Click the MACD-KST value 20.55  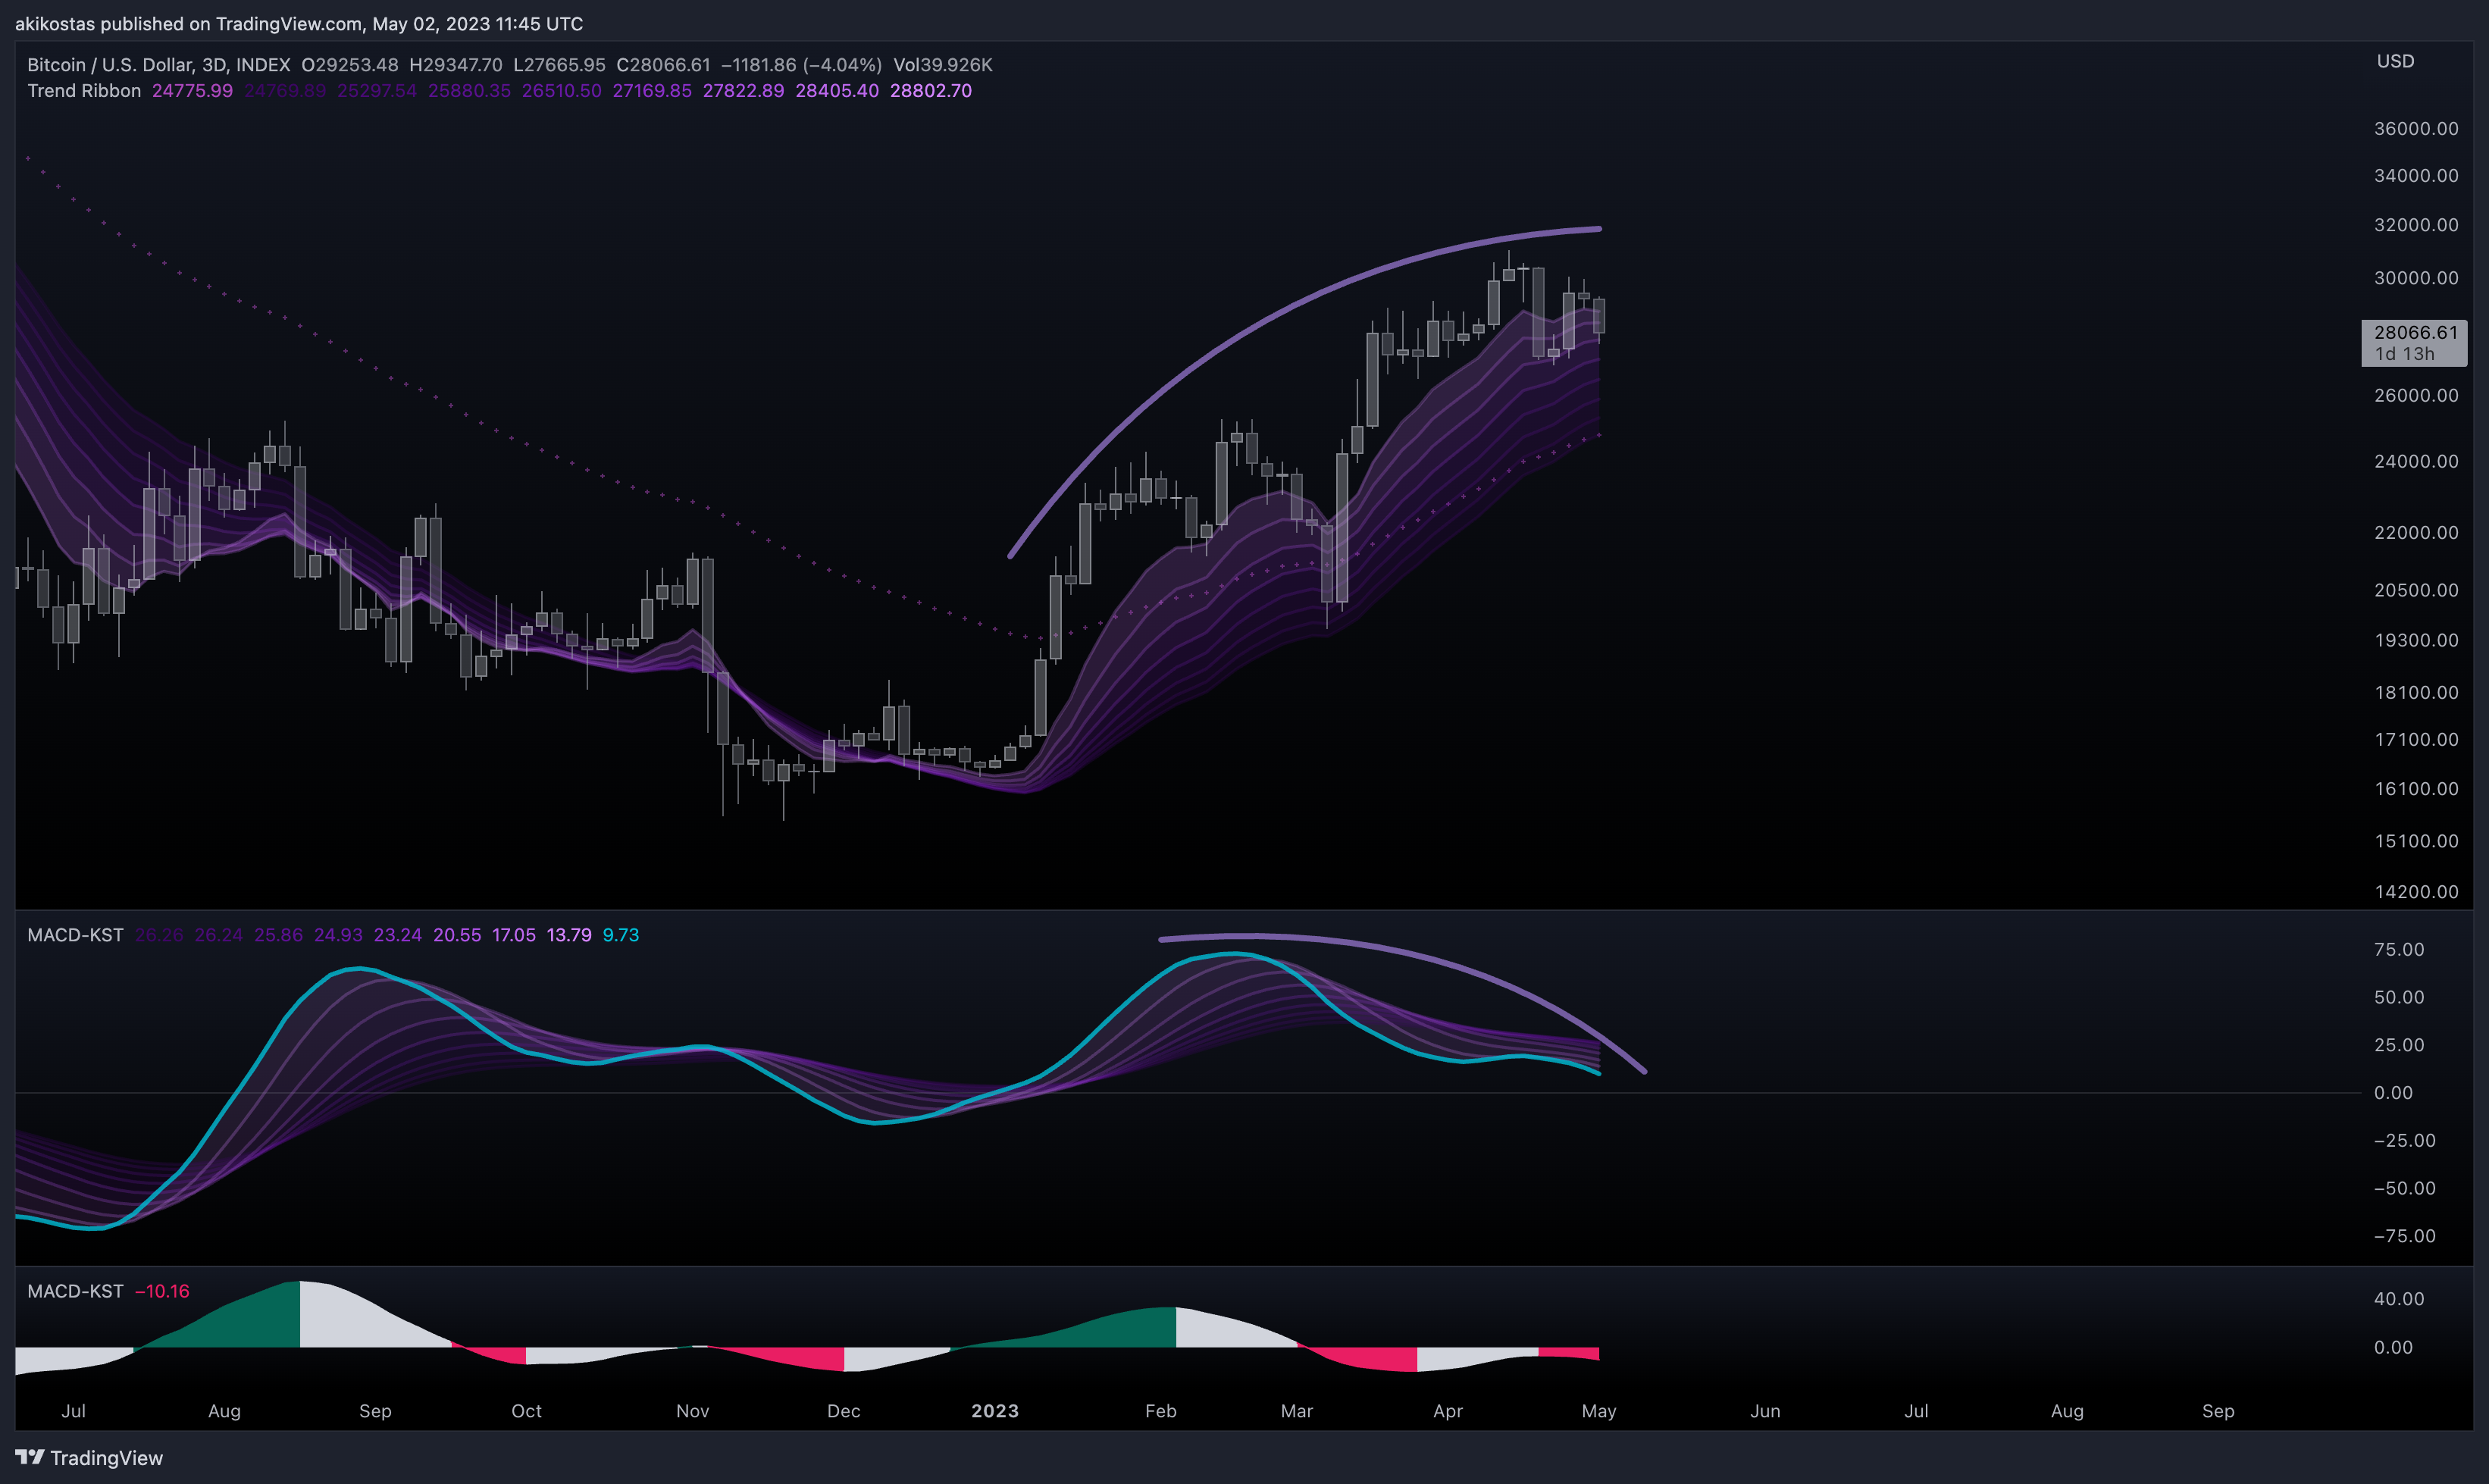click(x=456, y=935)
